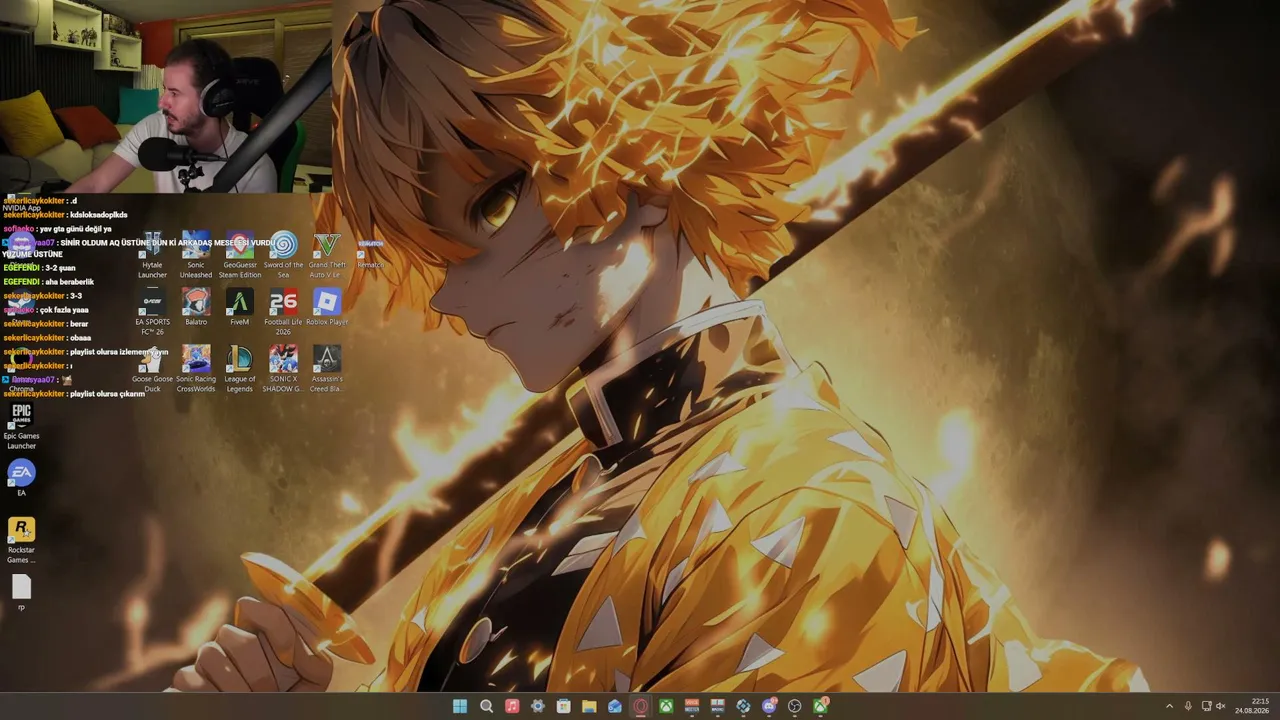
Task: Launch Sonic Unleashed from the desktop
Action: [196, 255]
